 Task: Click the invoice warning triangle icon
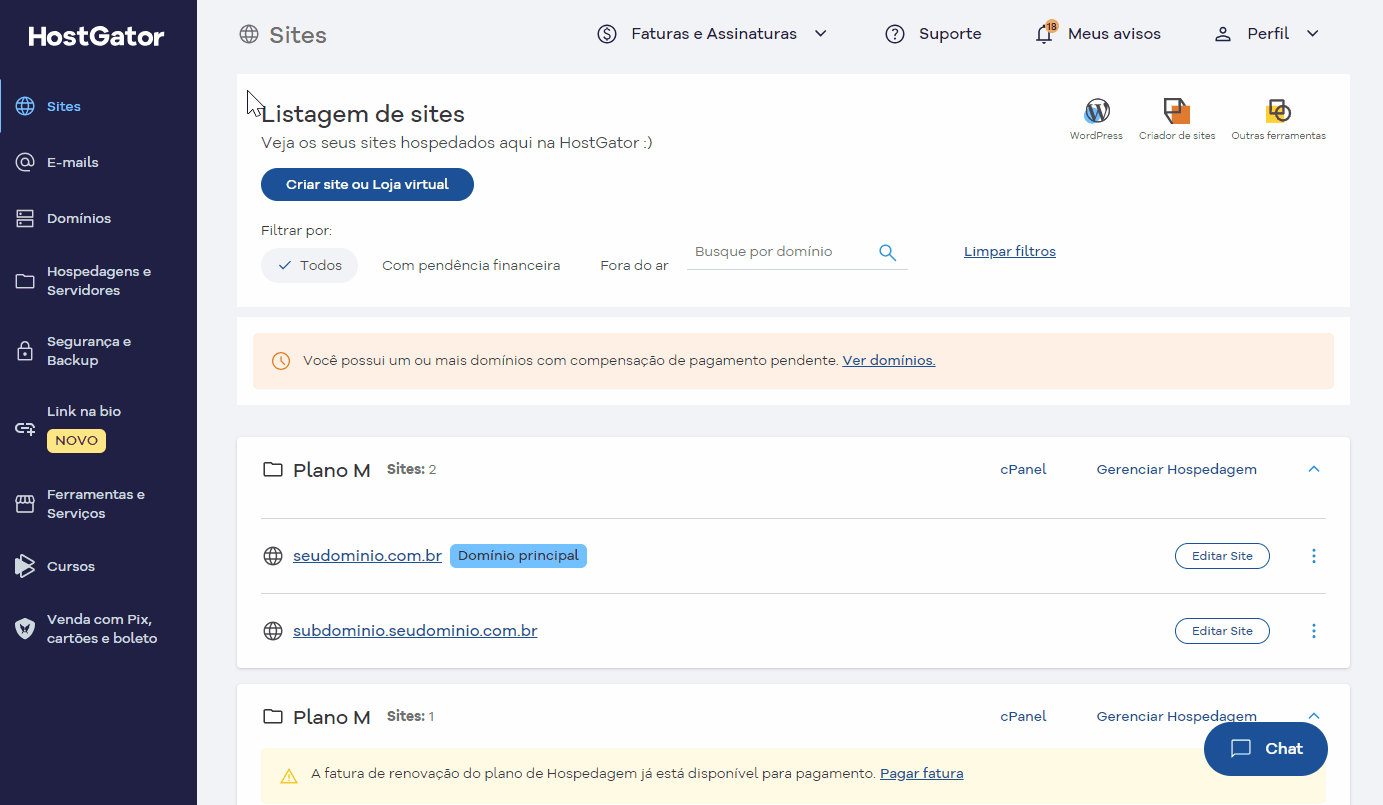pos(289,775)
